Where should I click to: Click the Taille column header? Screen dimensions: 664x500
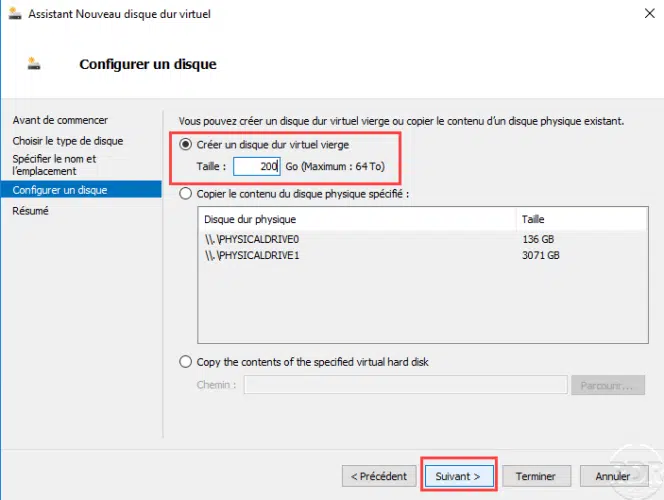[x=582, y=219]
